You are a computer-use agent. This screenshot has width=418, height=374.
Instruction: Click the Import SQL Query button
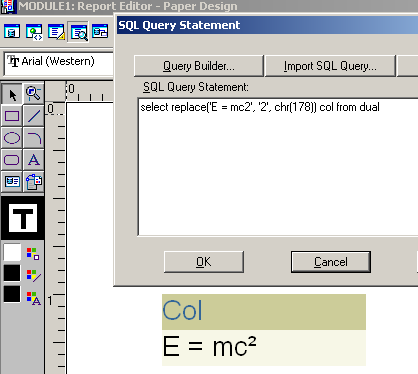[x=330, y=66]
